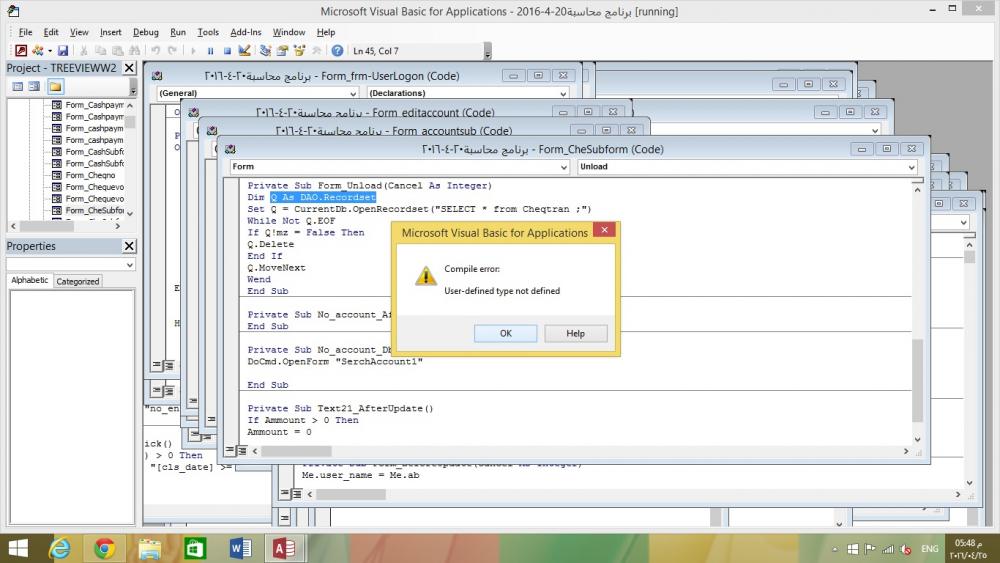This screenshot has width=1000, height=563.
Task: Click the project tree scroll-up arrow
Action: pyautogui.click(x=130, y=105)
